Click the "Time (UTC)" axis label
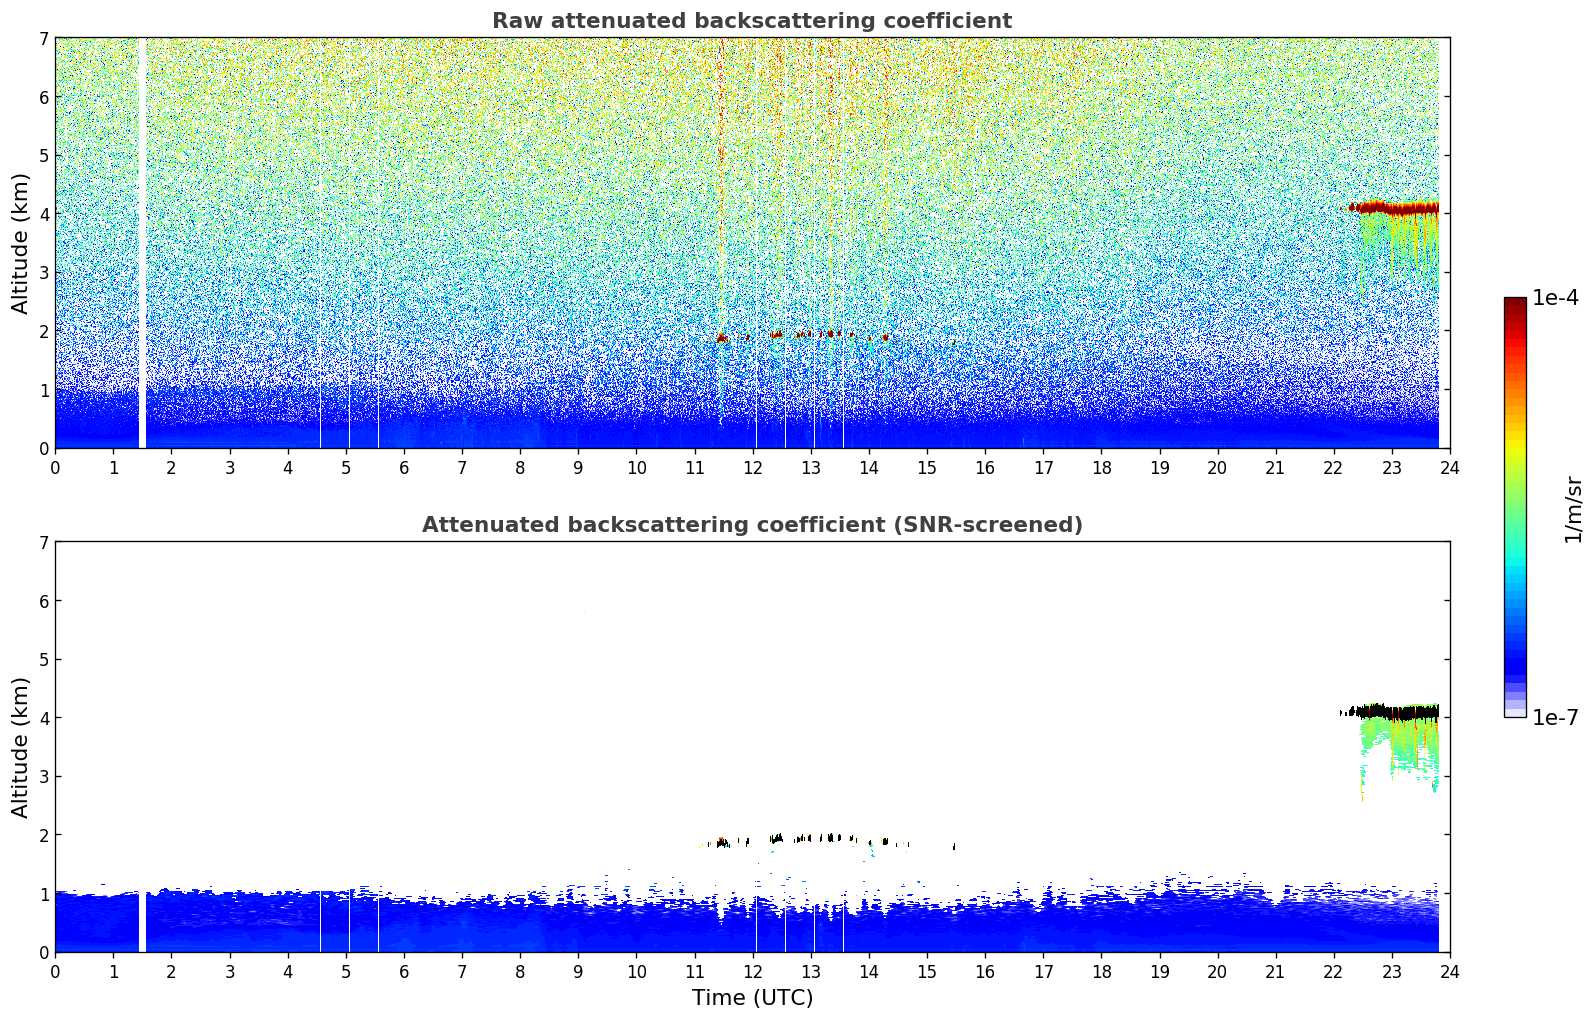 point(752,998)
